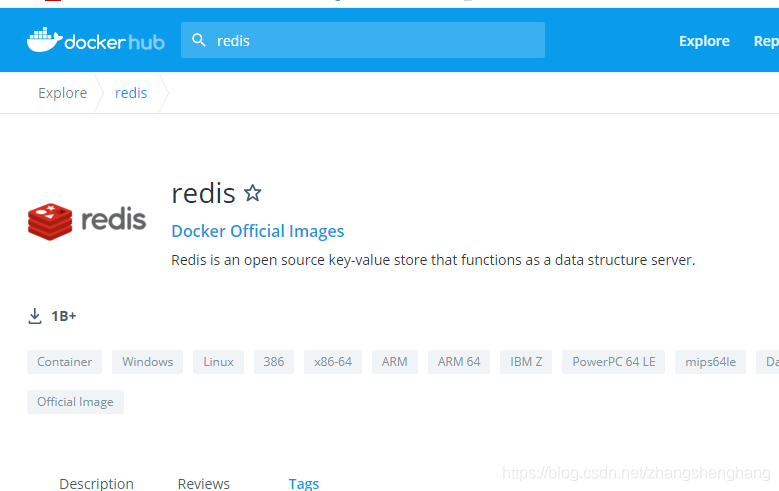Click the Linux tag chip
Screen dimensions: 779x491
(x=219, y=362)
